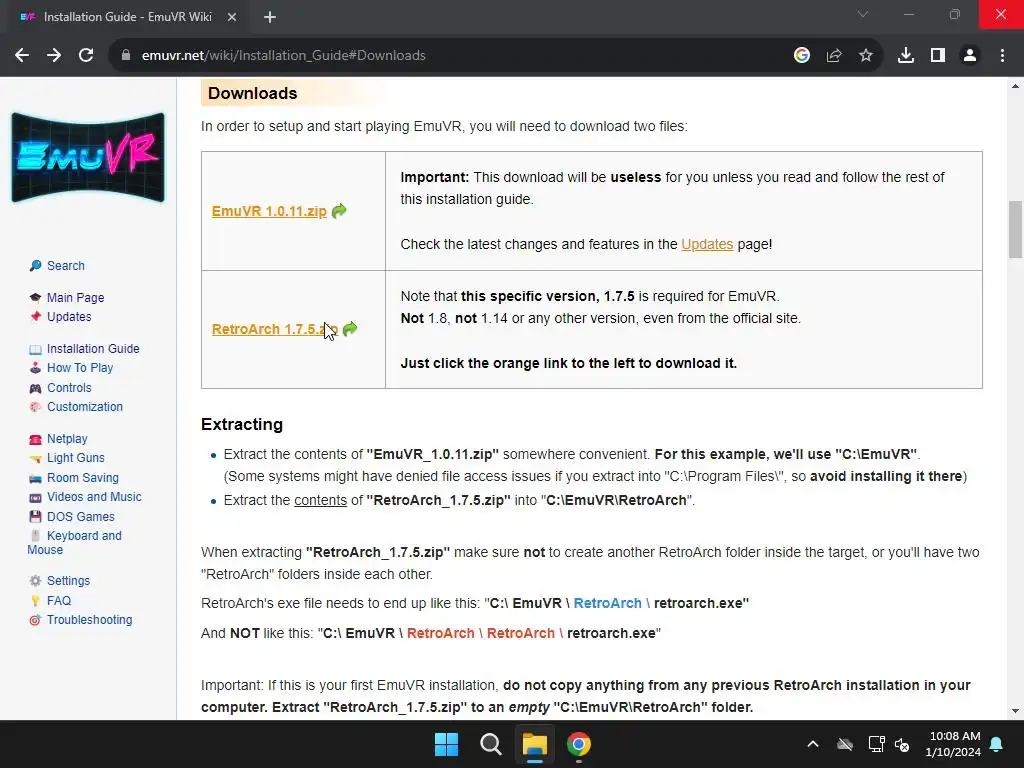Show hidden system tray icons
The width and height of the screenshot is (1024, 768).
tap(813, 744)
